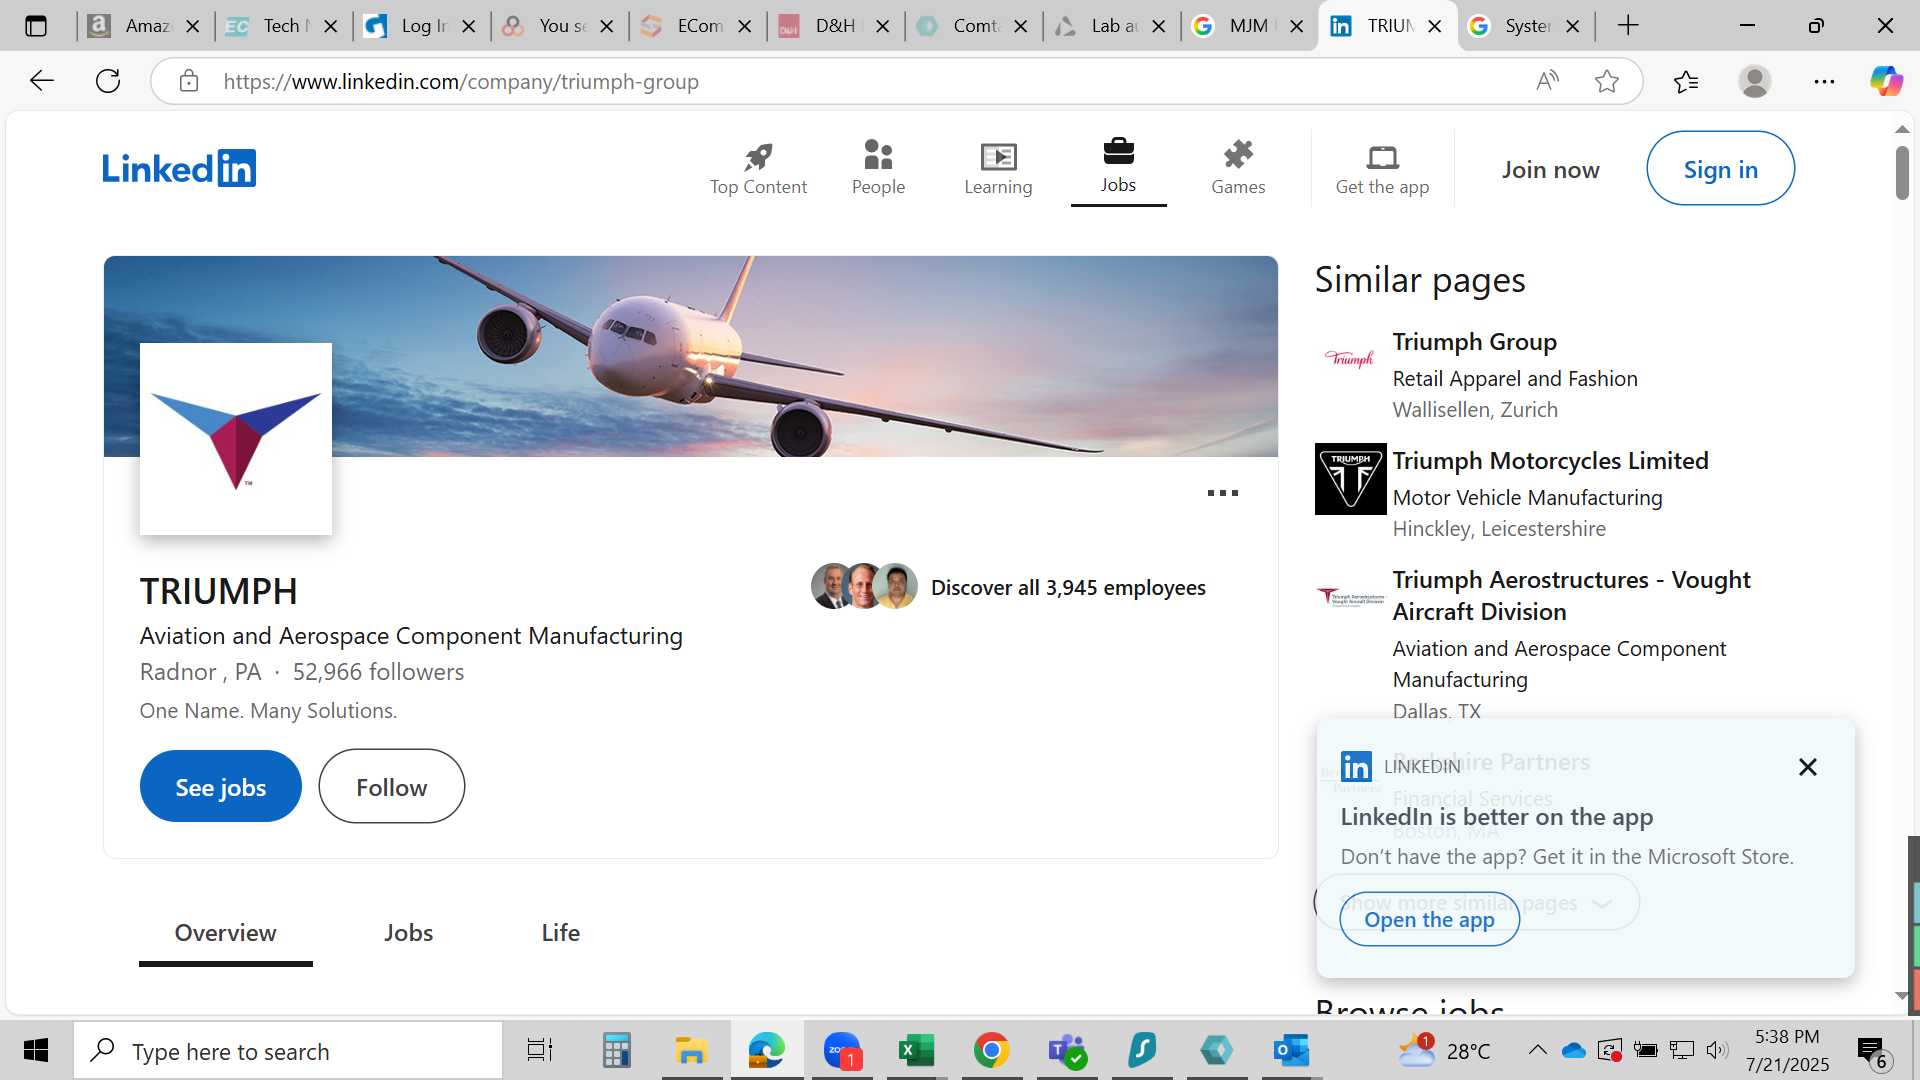This screenshot has height=1080, width=1920.
Task: Click the Windows taskbar search box
Action: [288, 1051]
